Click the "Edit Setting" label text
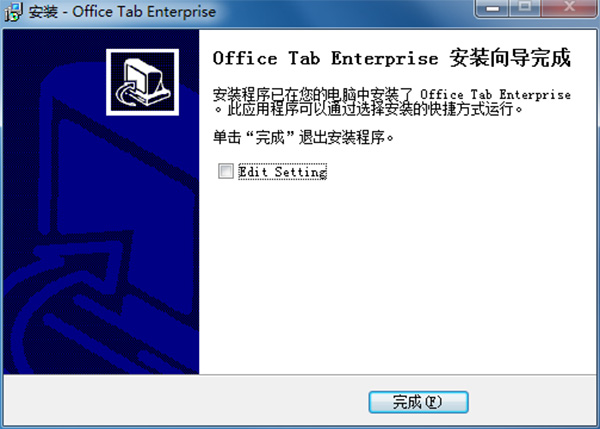The image size is (600, 429). click(x=282, y=171)
